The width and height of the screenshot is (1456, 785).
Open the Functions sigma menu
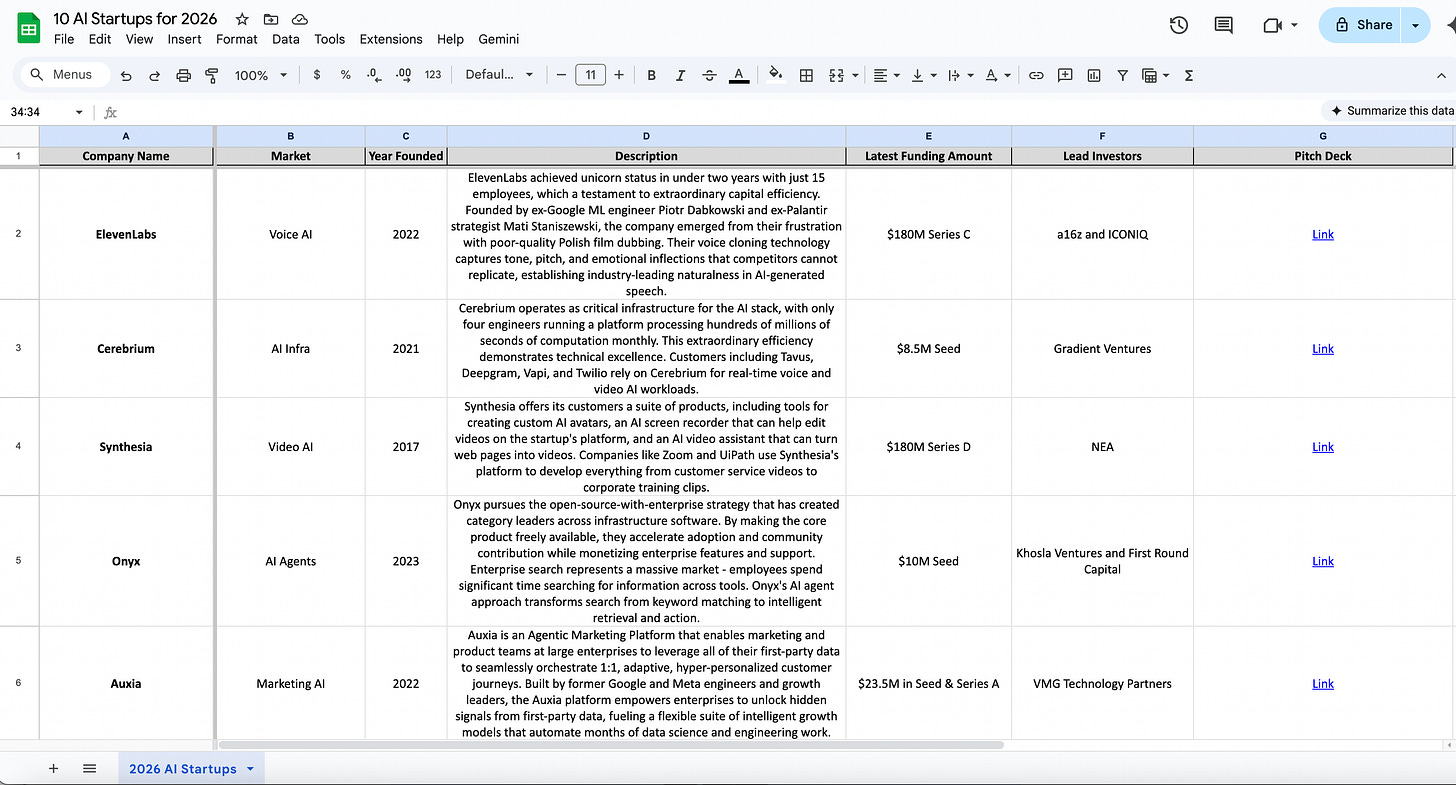[1188, 75]
